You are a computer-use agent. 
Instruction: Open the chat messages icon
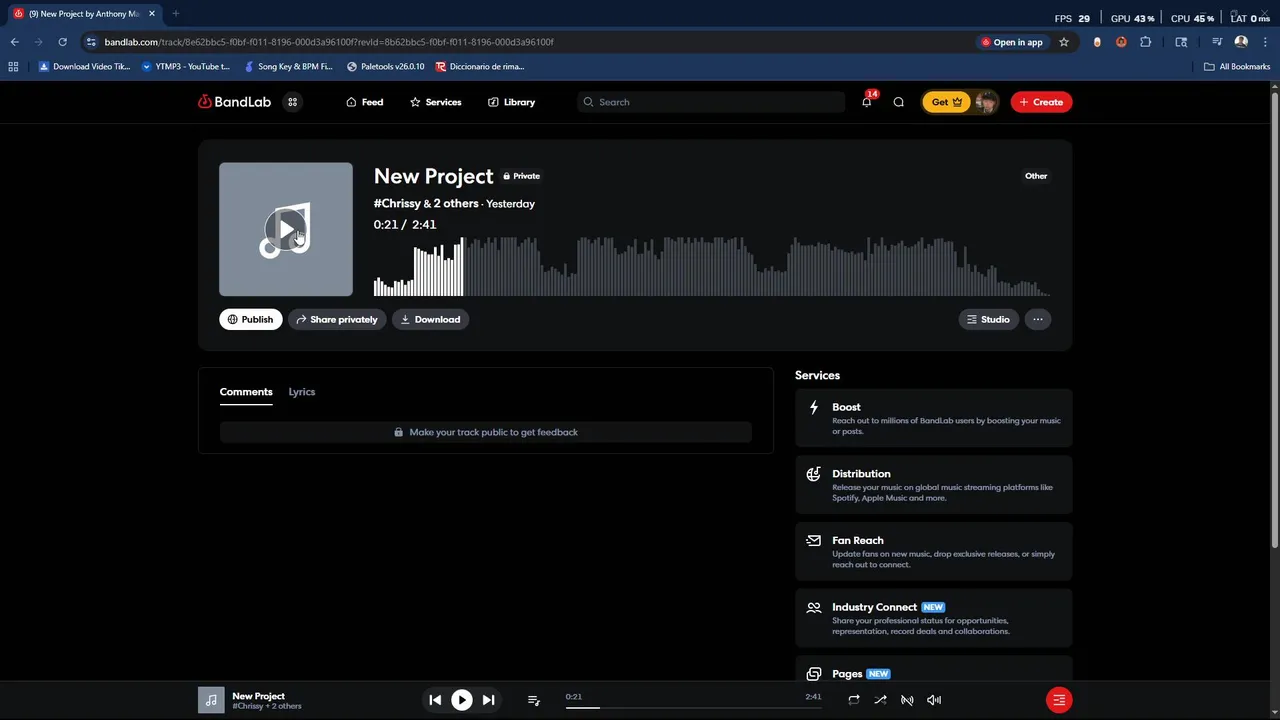click(898, 102)
